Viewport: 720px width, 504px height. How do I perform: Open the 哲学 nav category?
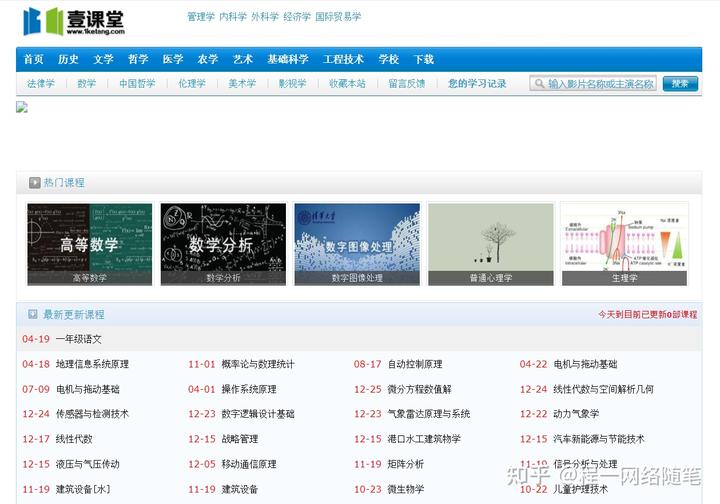138,59
